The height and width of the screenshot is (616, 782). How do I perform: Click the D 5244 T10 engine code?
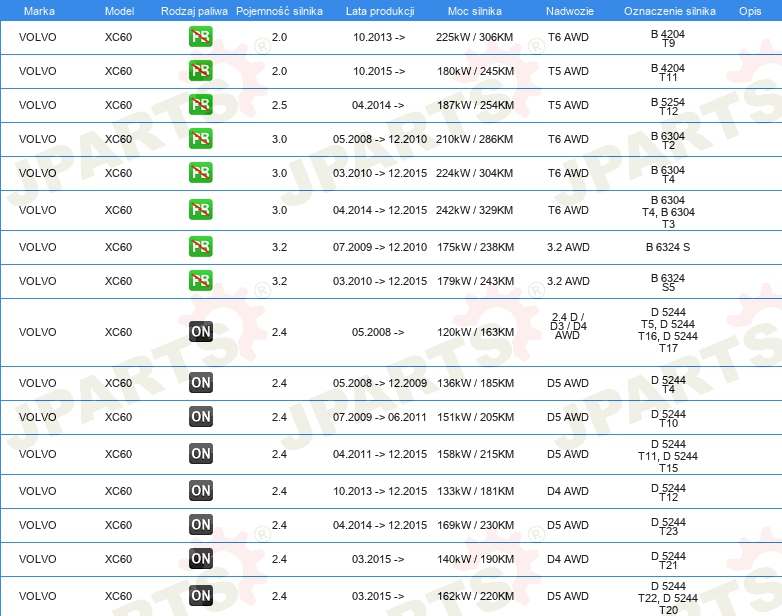coord(668,418)
